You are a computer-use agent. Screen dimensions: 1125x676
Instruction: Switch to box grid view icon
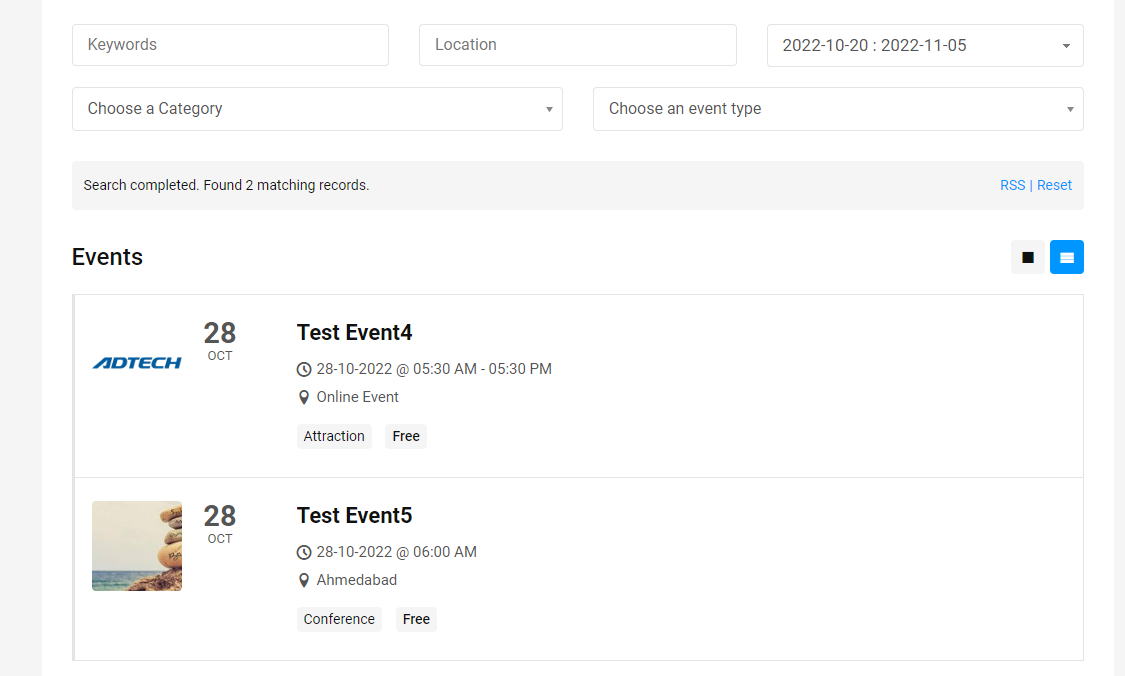[1027, 257]
